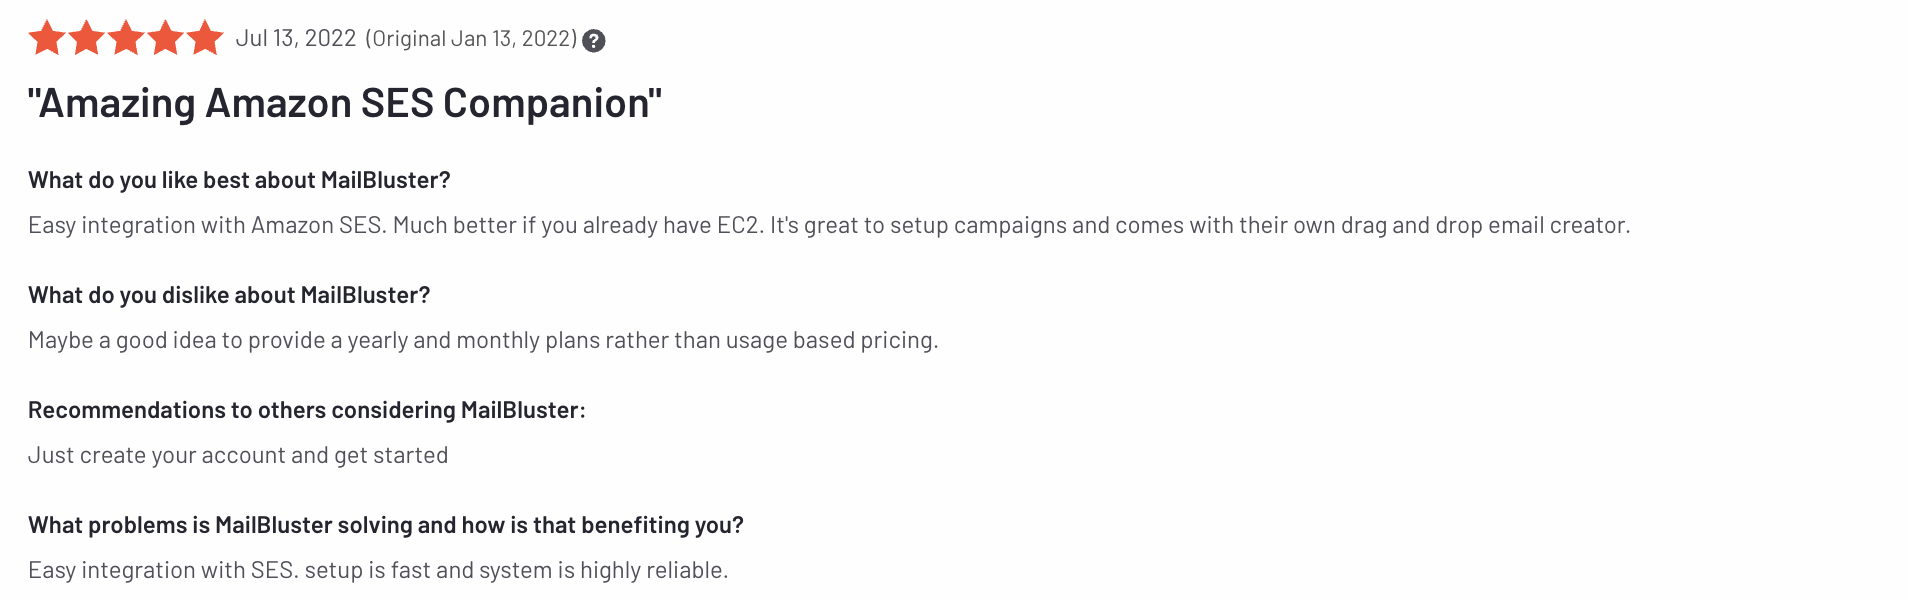Click "What do you dislike about MailBluster?" heading

pos(229,295)
